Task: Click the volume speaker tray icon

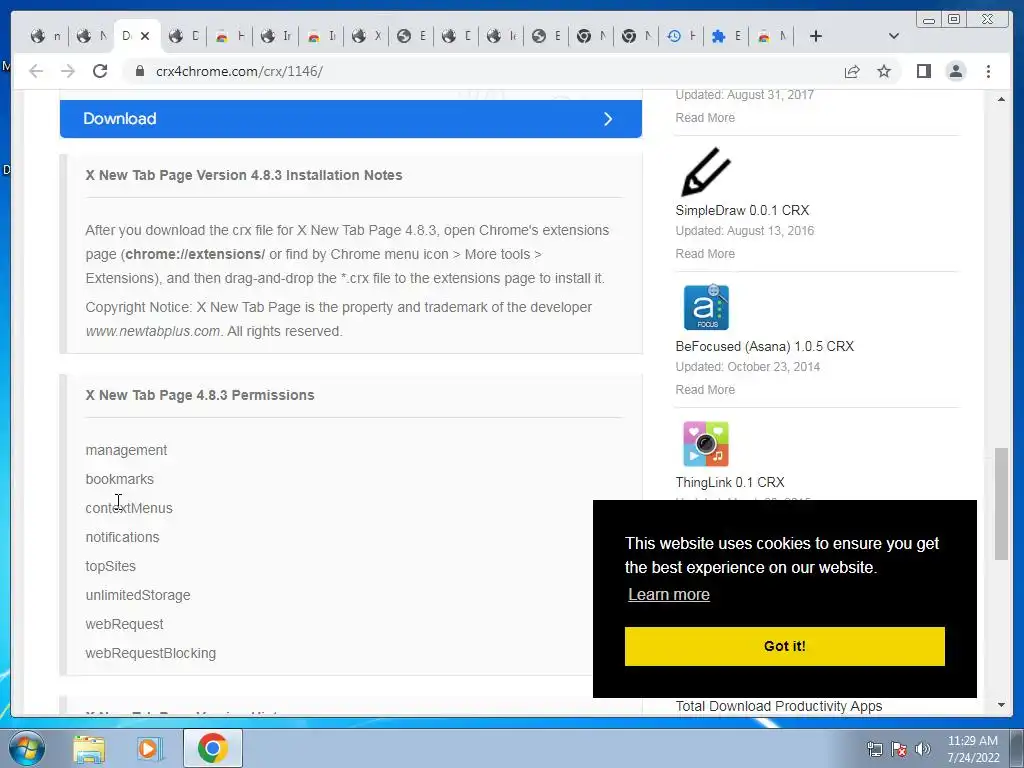Action: tap(923, 749)
